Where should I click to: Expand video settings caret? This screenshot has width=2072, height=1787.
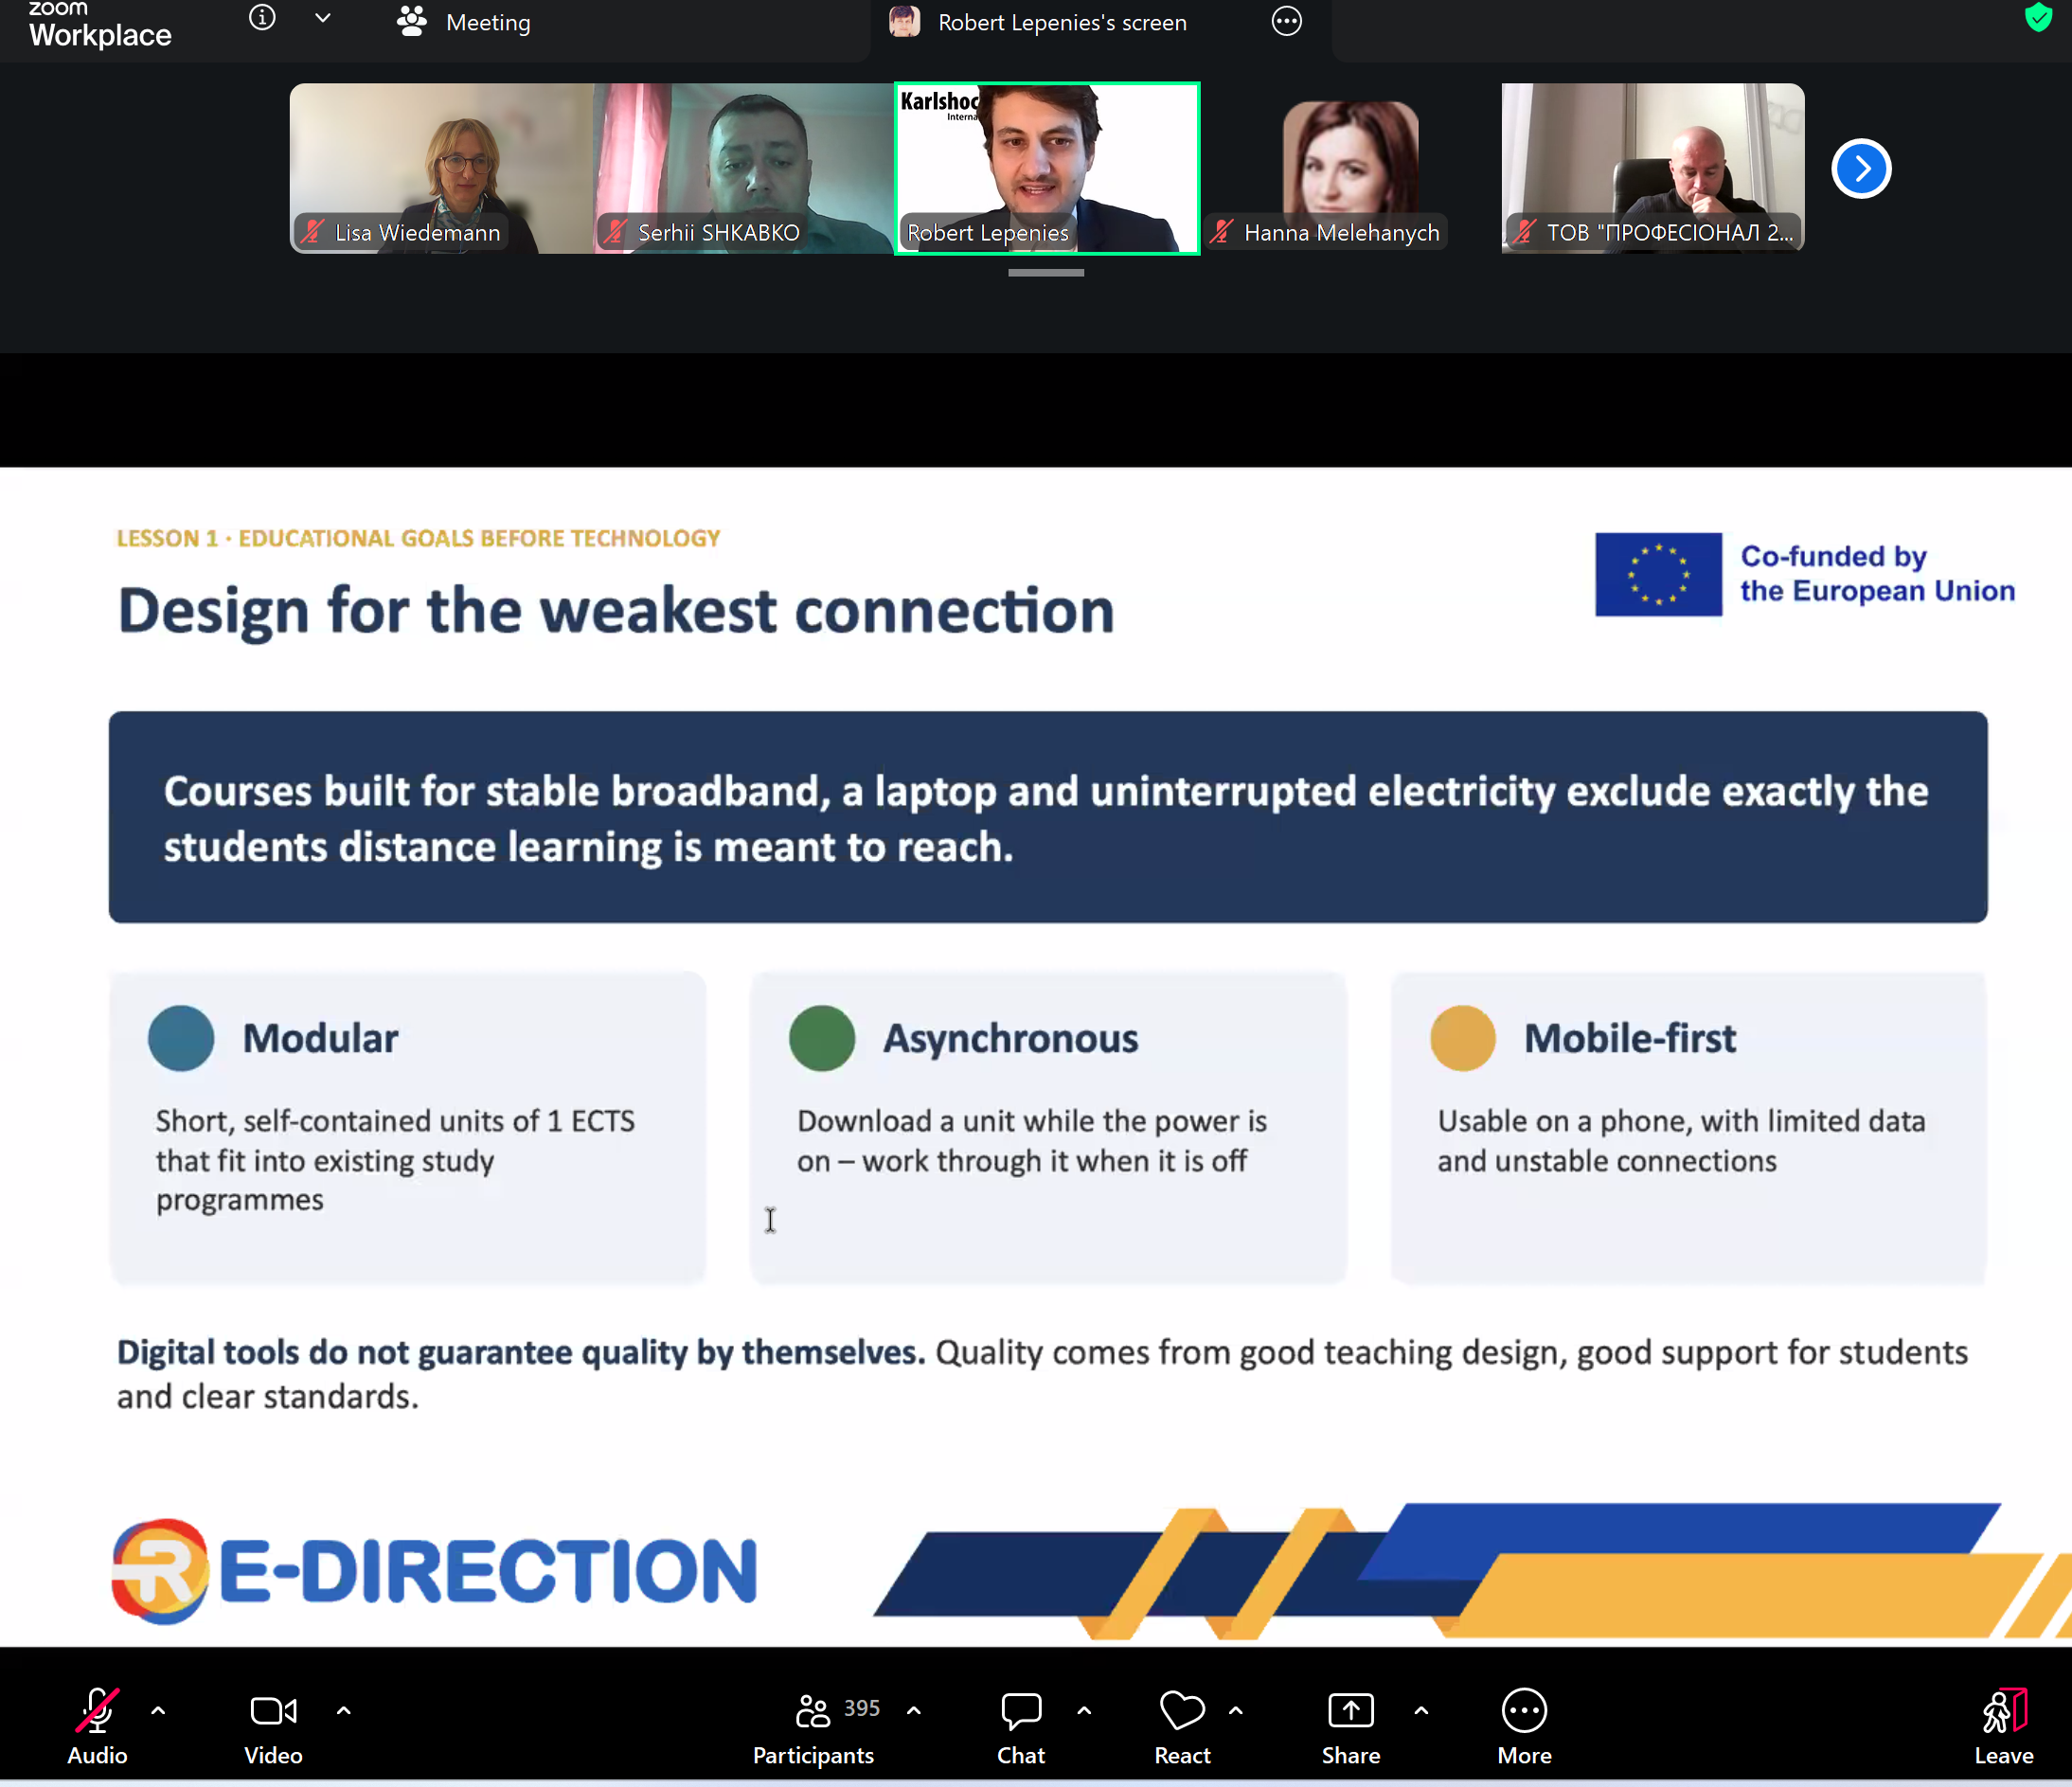tap(343, 1710)
